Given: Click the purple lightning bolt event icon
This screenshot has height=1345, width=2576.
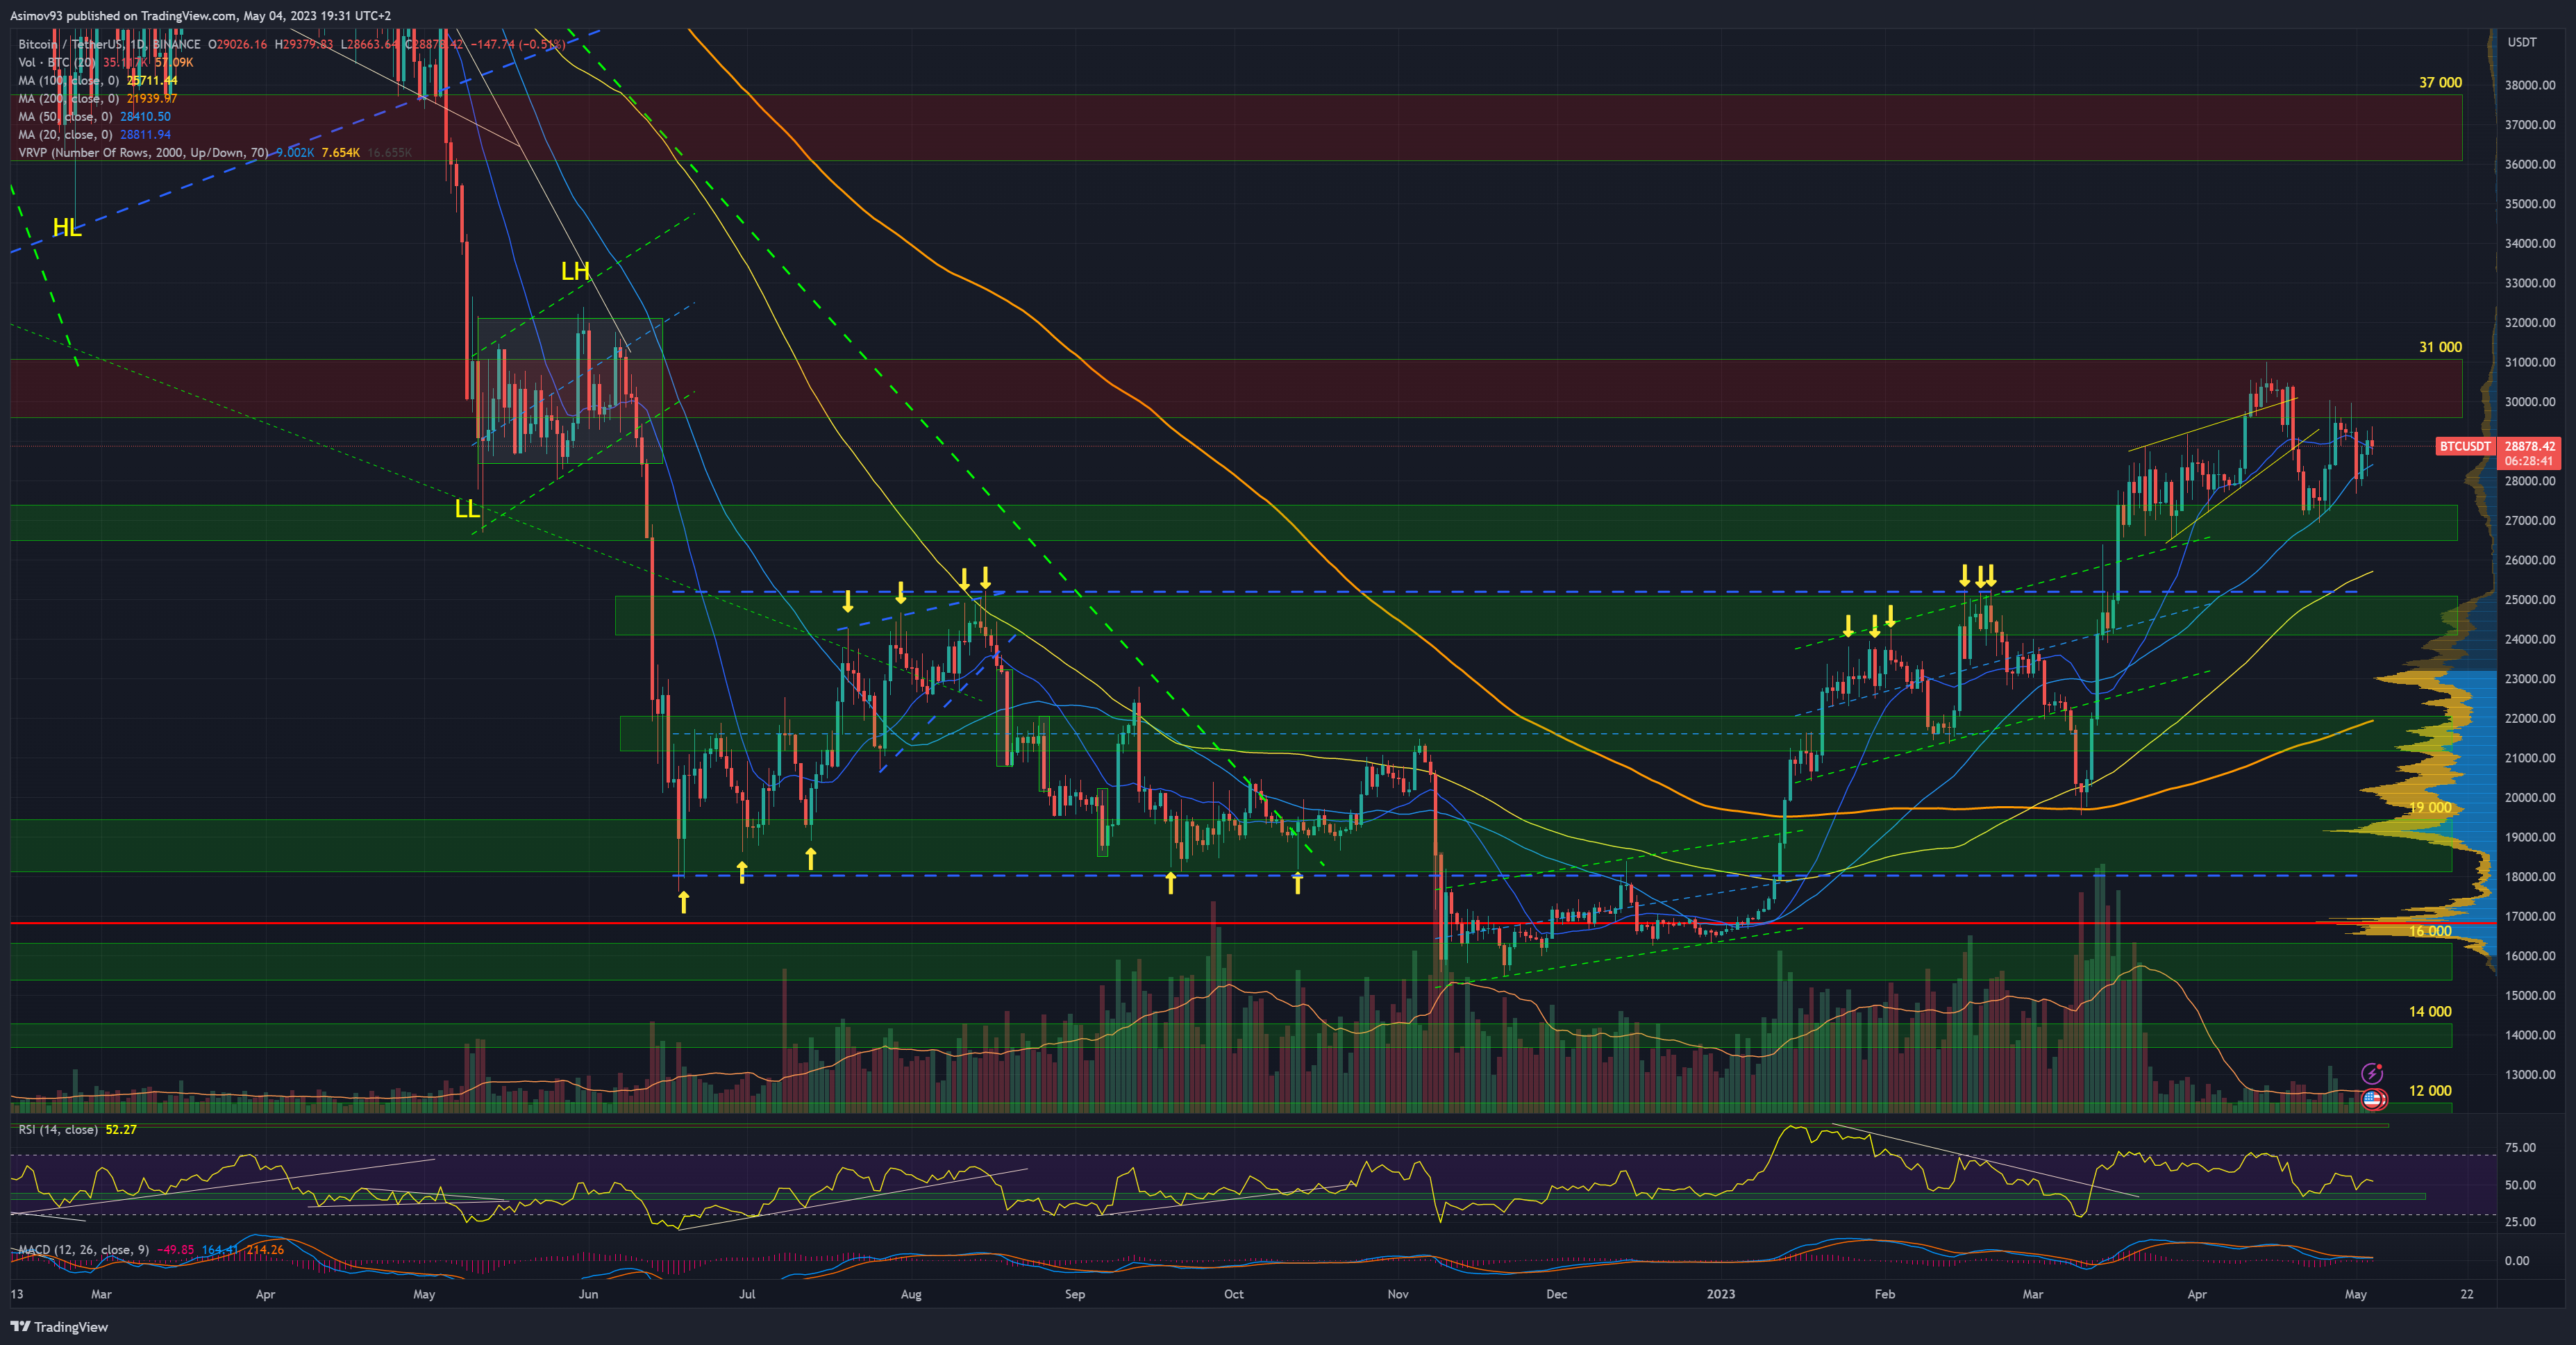Looking at the screenshot, I should (2372, 1073).
